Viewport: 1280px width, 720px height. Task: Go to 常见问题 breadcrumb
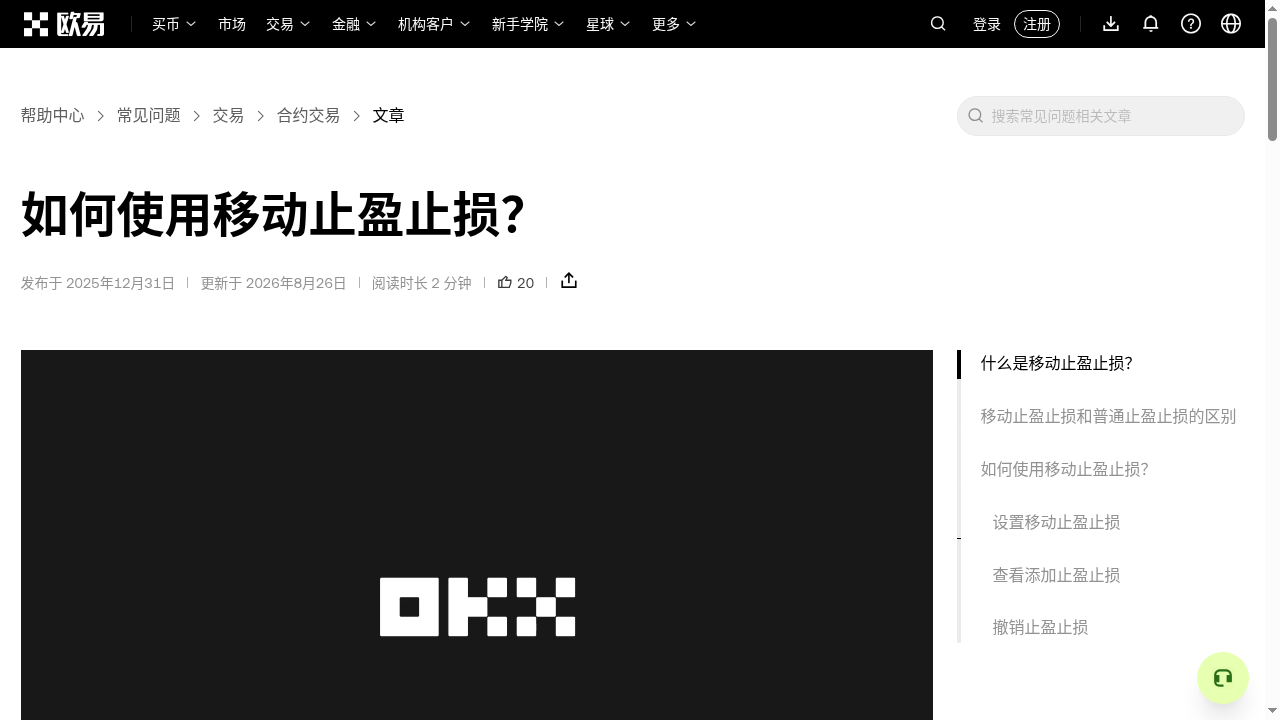(149, 116)
